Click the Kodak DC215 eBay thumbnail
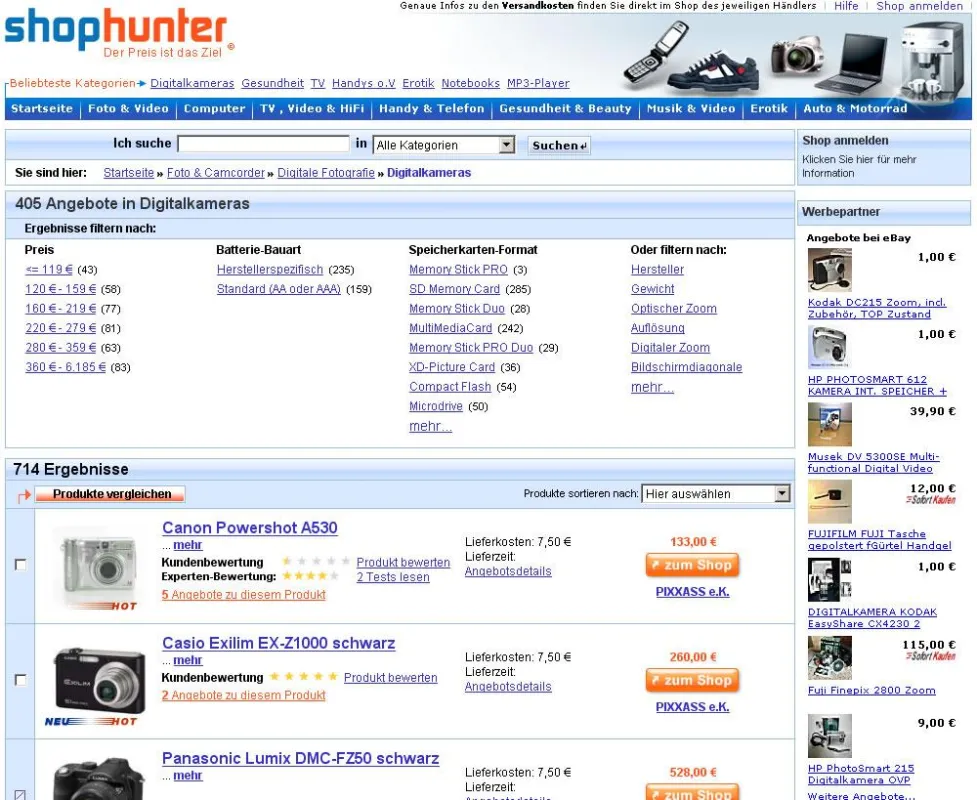The width and height of the screenshot is (977, 800). (x=829, y=270)
